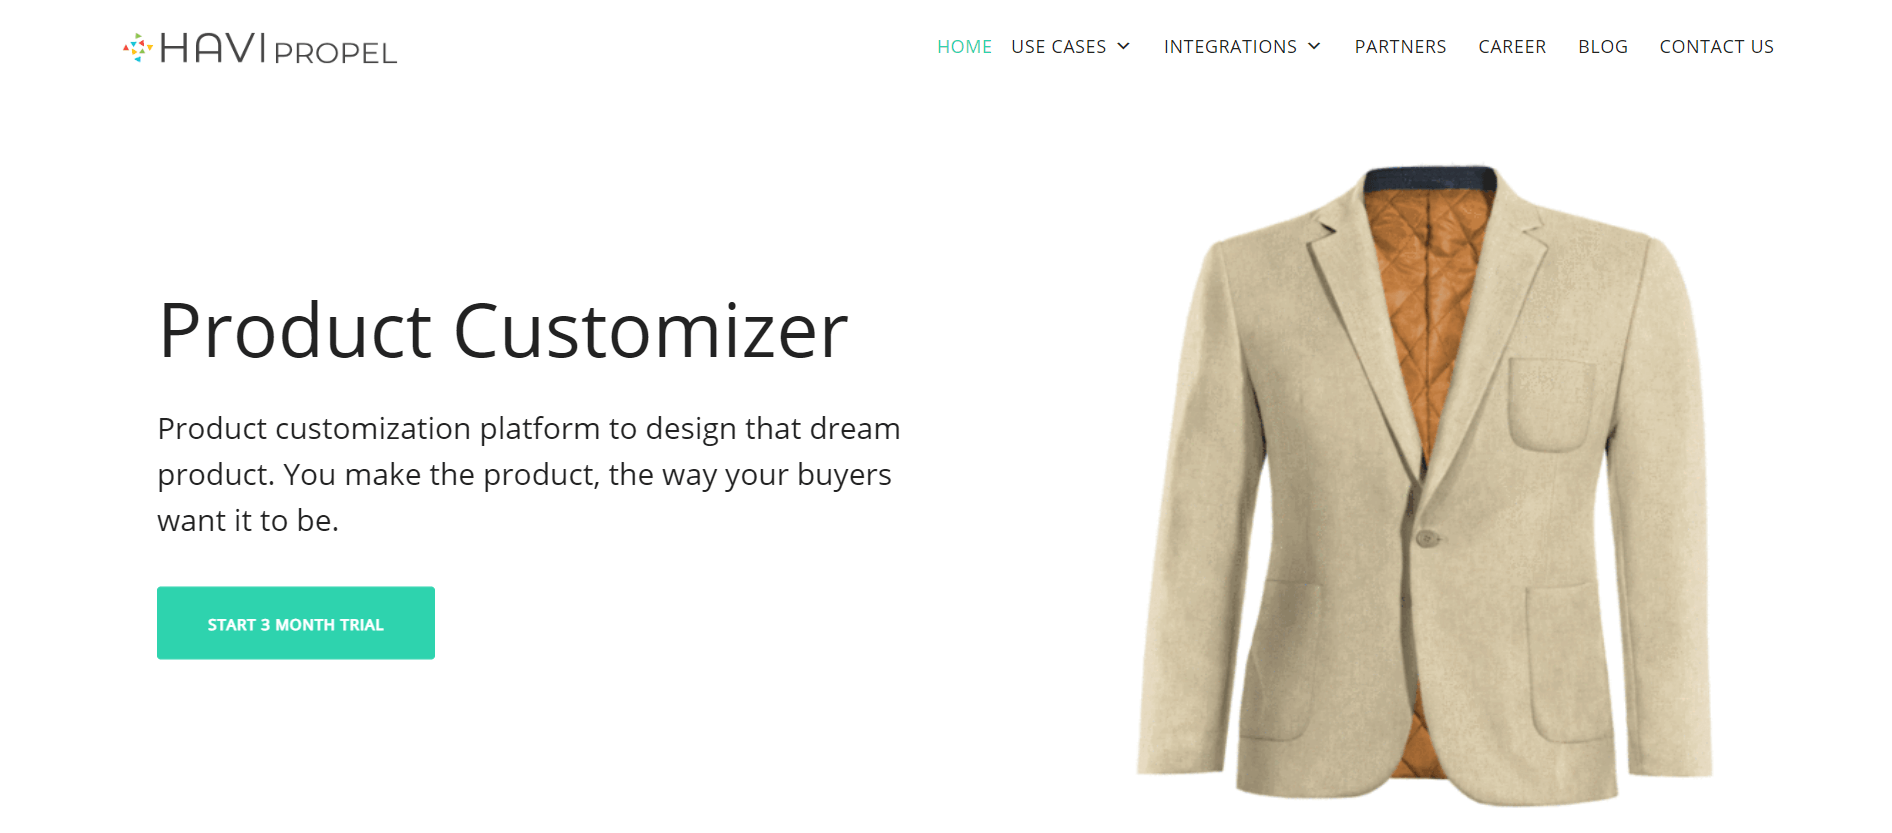Open the BLOG link

coord(1603,47)
